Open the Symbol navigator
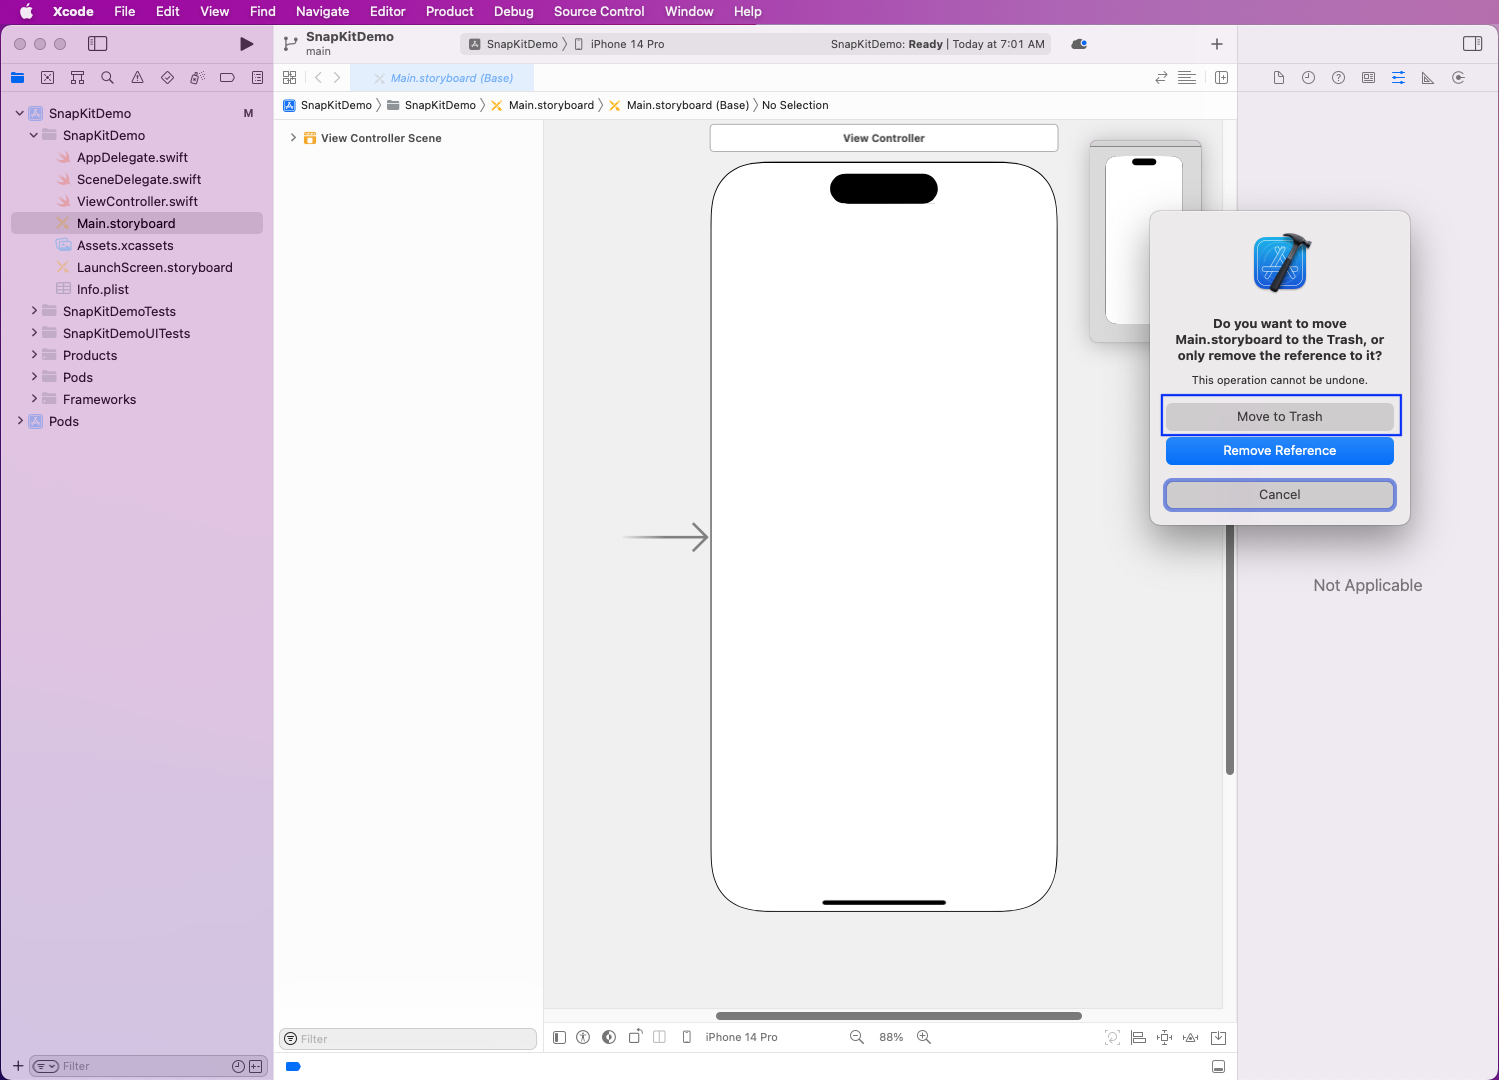The image size is (1499, 1080). 77,78
